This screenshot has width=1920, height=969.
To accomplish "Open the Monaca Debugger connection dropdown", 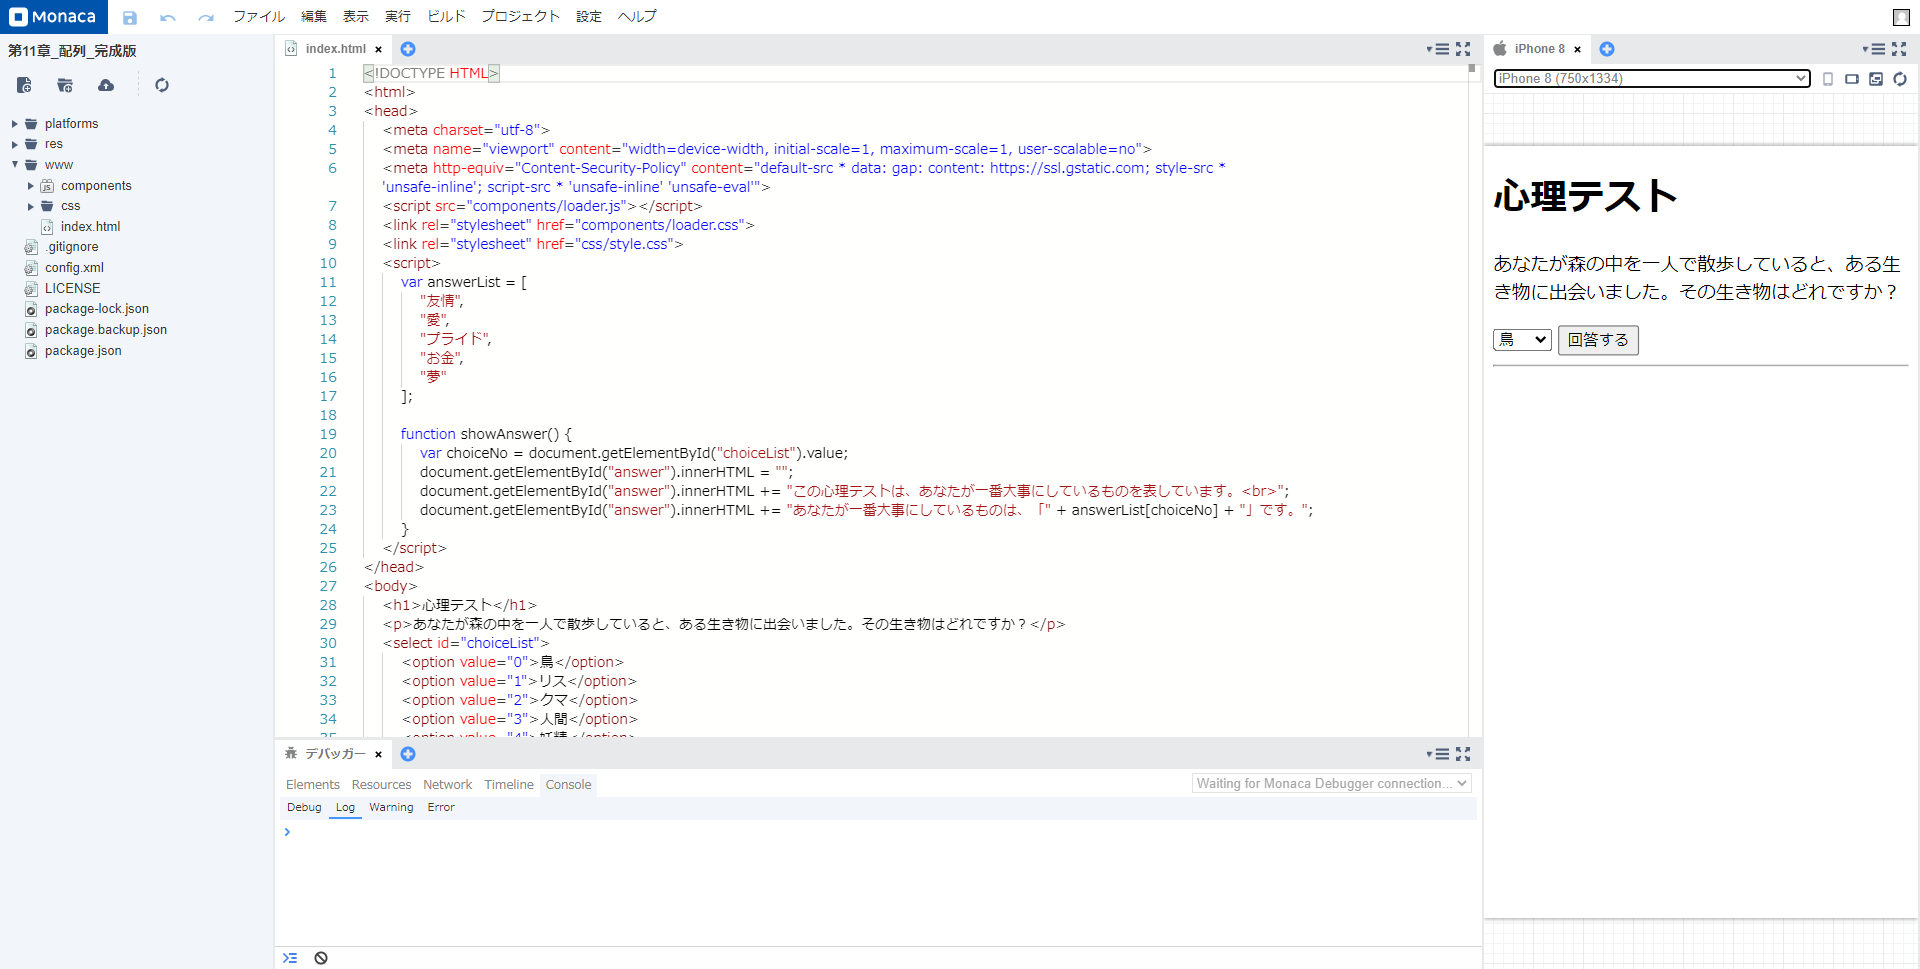I will [x=1332, y=784].
